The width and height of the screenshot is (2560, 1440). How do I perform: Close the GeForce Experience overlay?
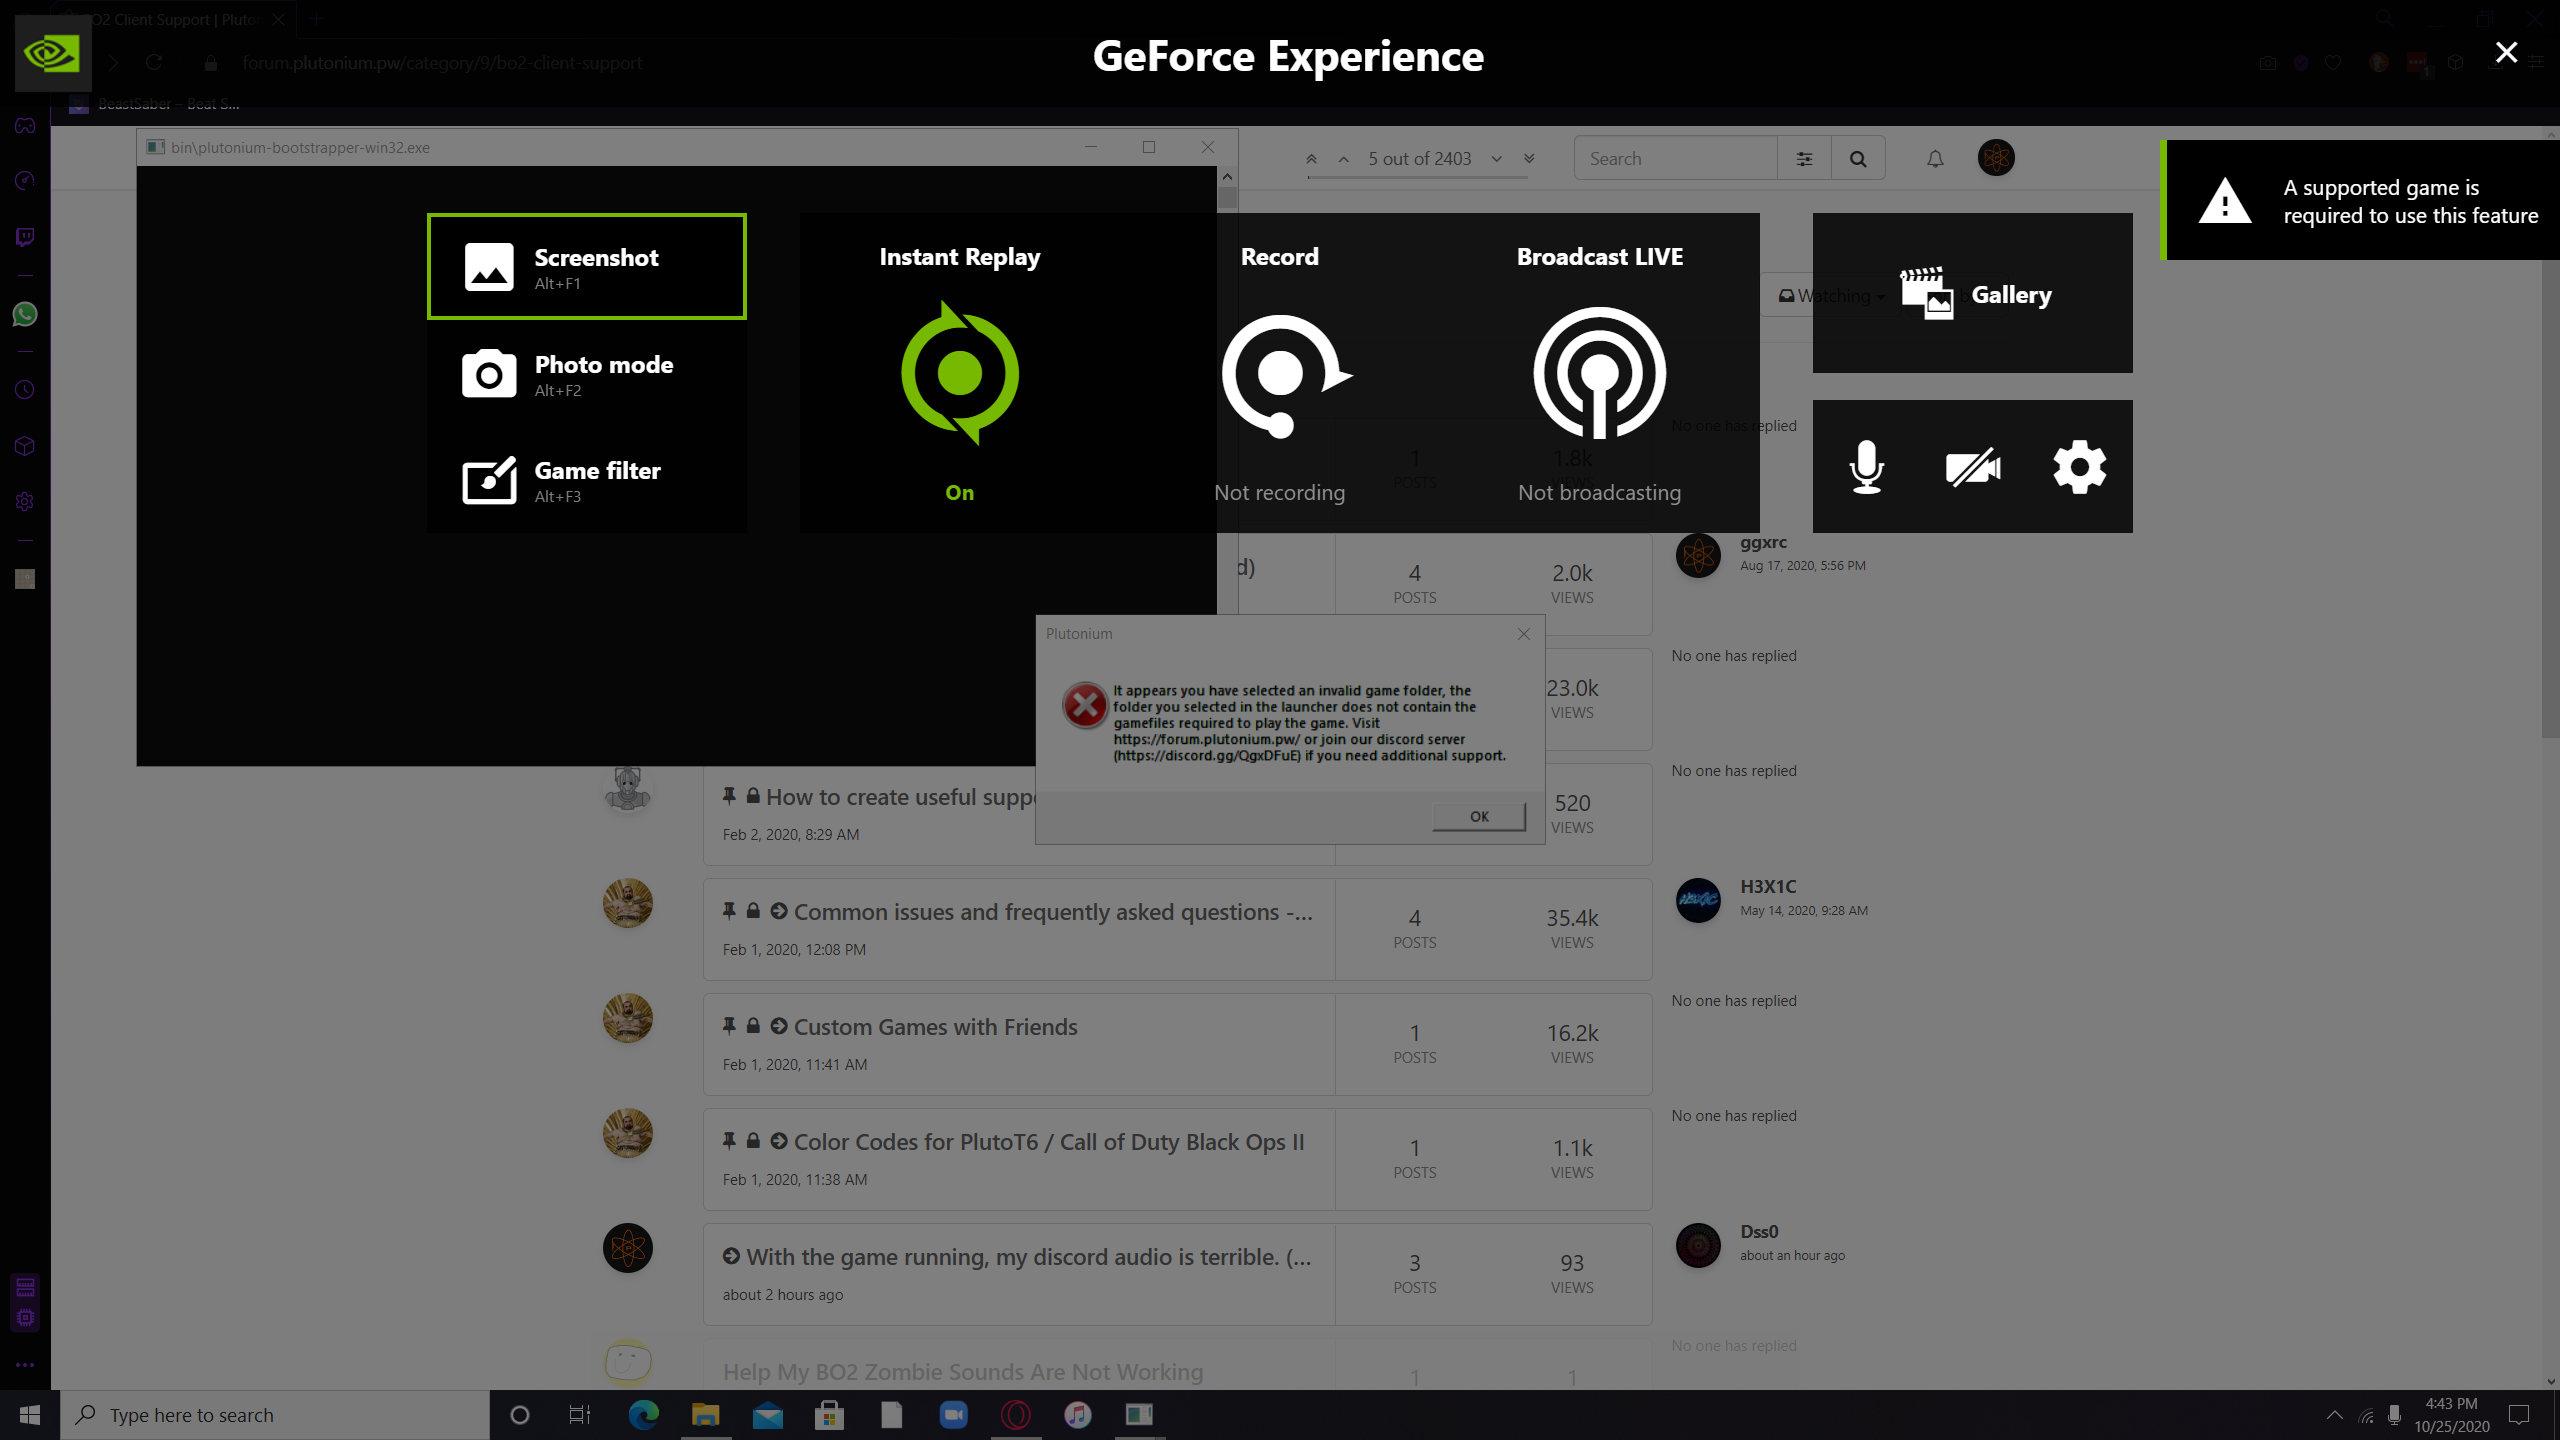click(x=2506, y=52)
